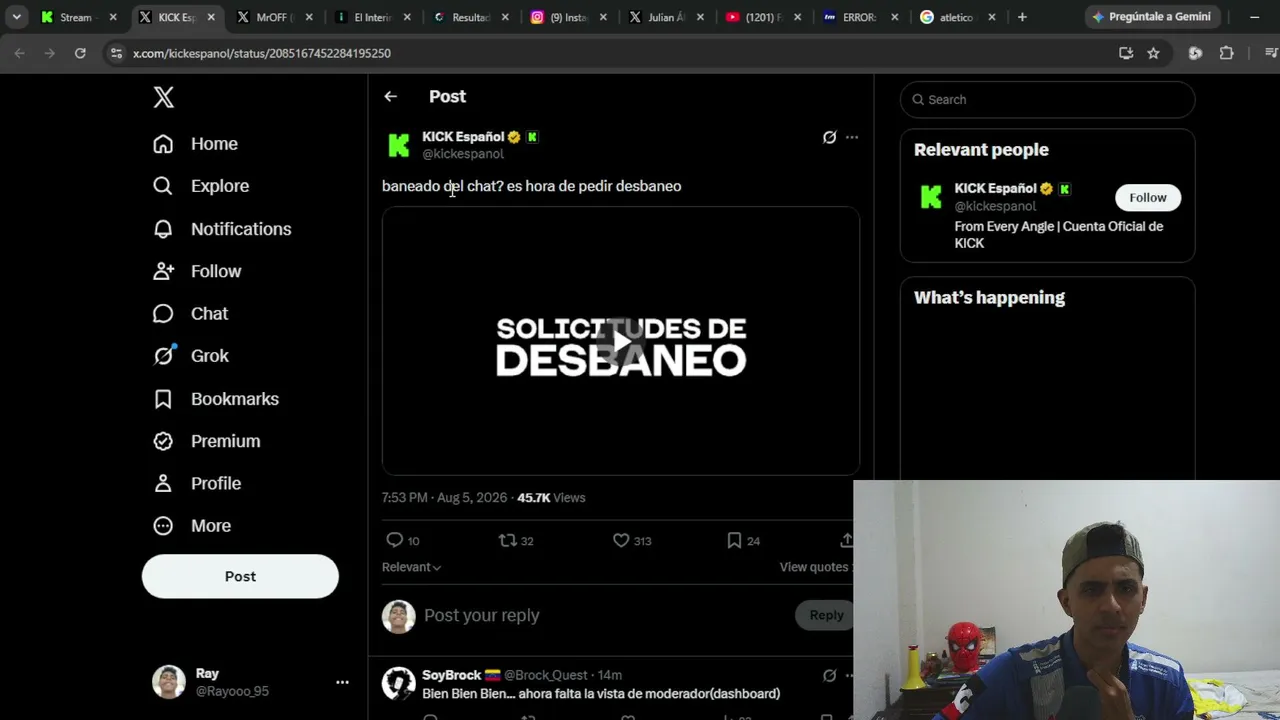Image resolution: width=1280 pixels, height=720 pixels.
Task: Switch to the Instagram browser tab
Action: [x=567, y=17]
